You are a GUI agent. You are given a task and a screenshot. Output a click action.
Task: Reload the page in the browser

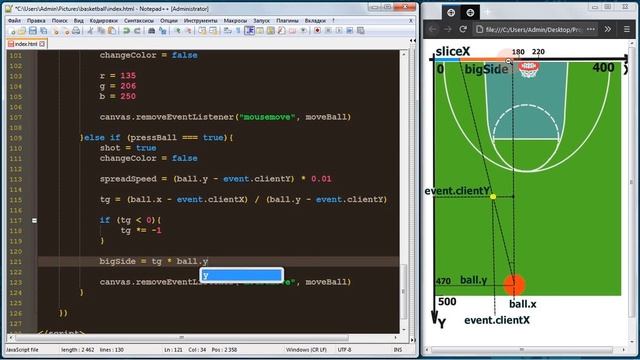click(x=463, y=29)
